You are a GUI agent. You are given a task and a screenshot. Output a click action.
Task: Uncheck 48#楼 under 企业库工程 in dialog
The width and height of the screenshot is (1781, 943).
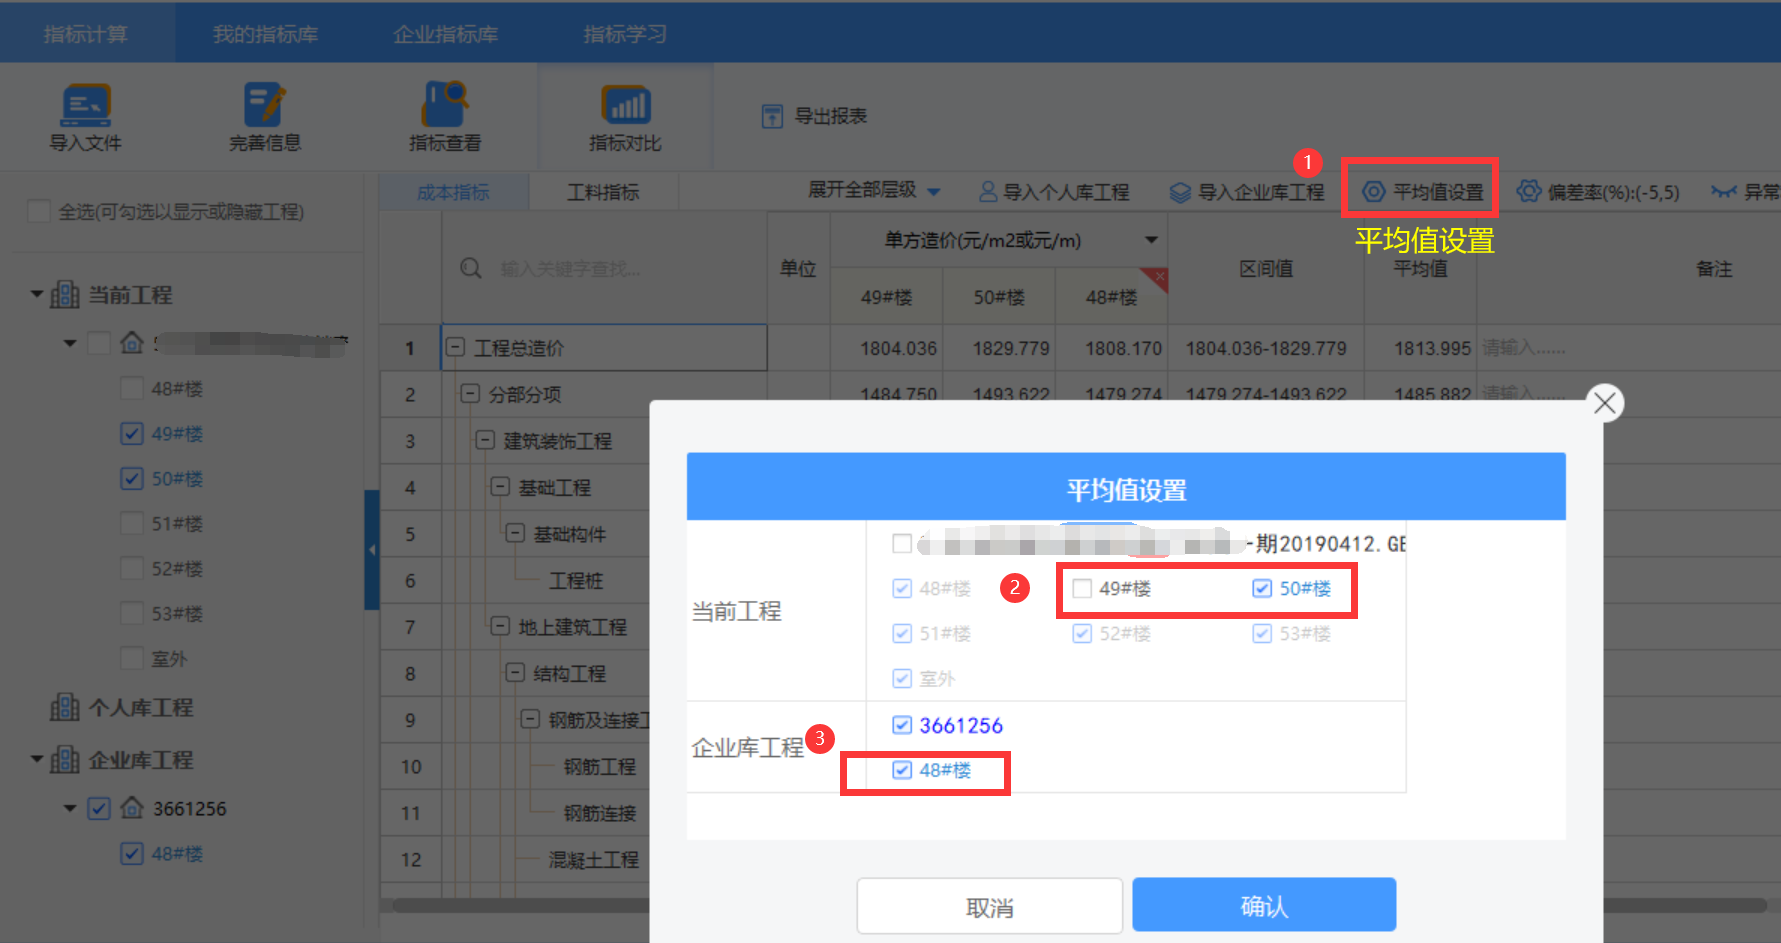902,769
